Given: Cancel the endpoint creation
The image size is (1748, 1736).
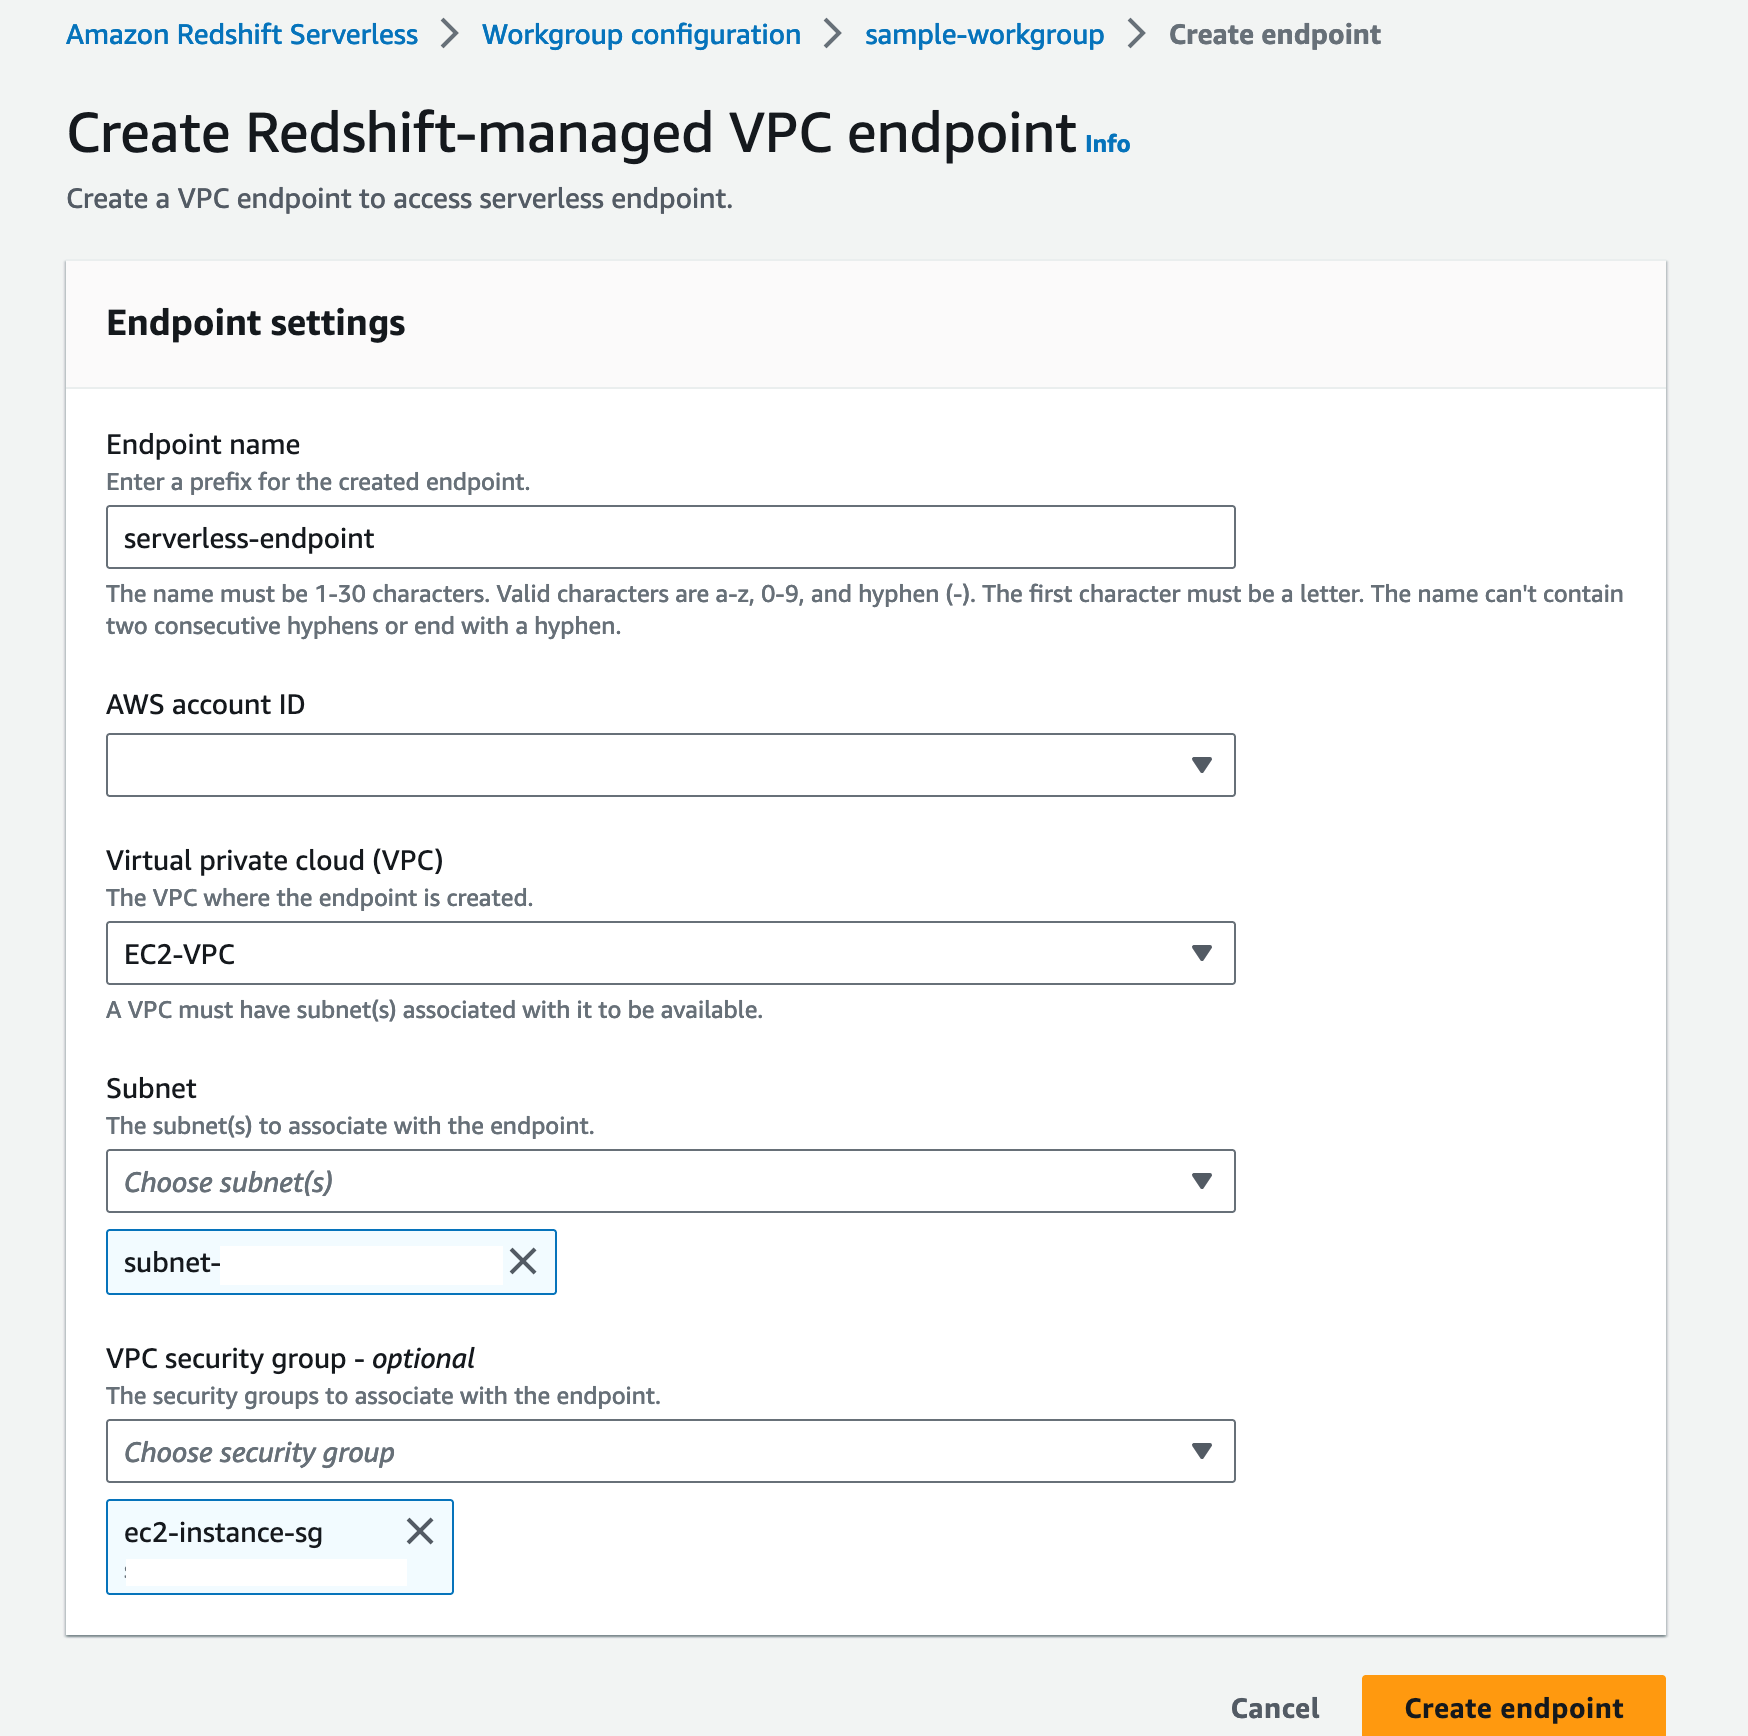Looking at the screenshot, I should [1275, 1707].
